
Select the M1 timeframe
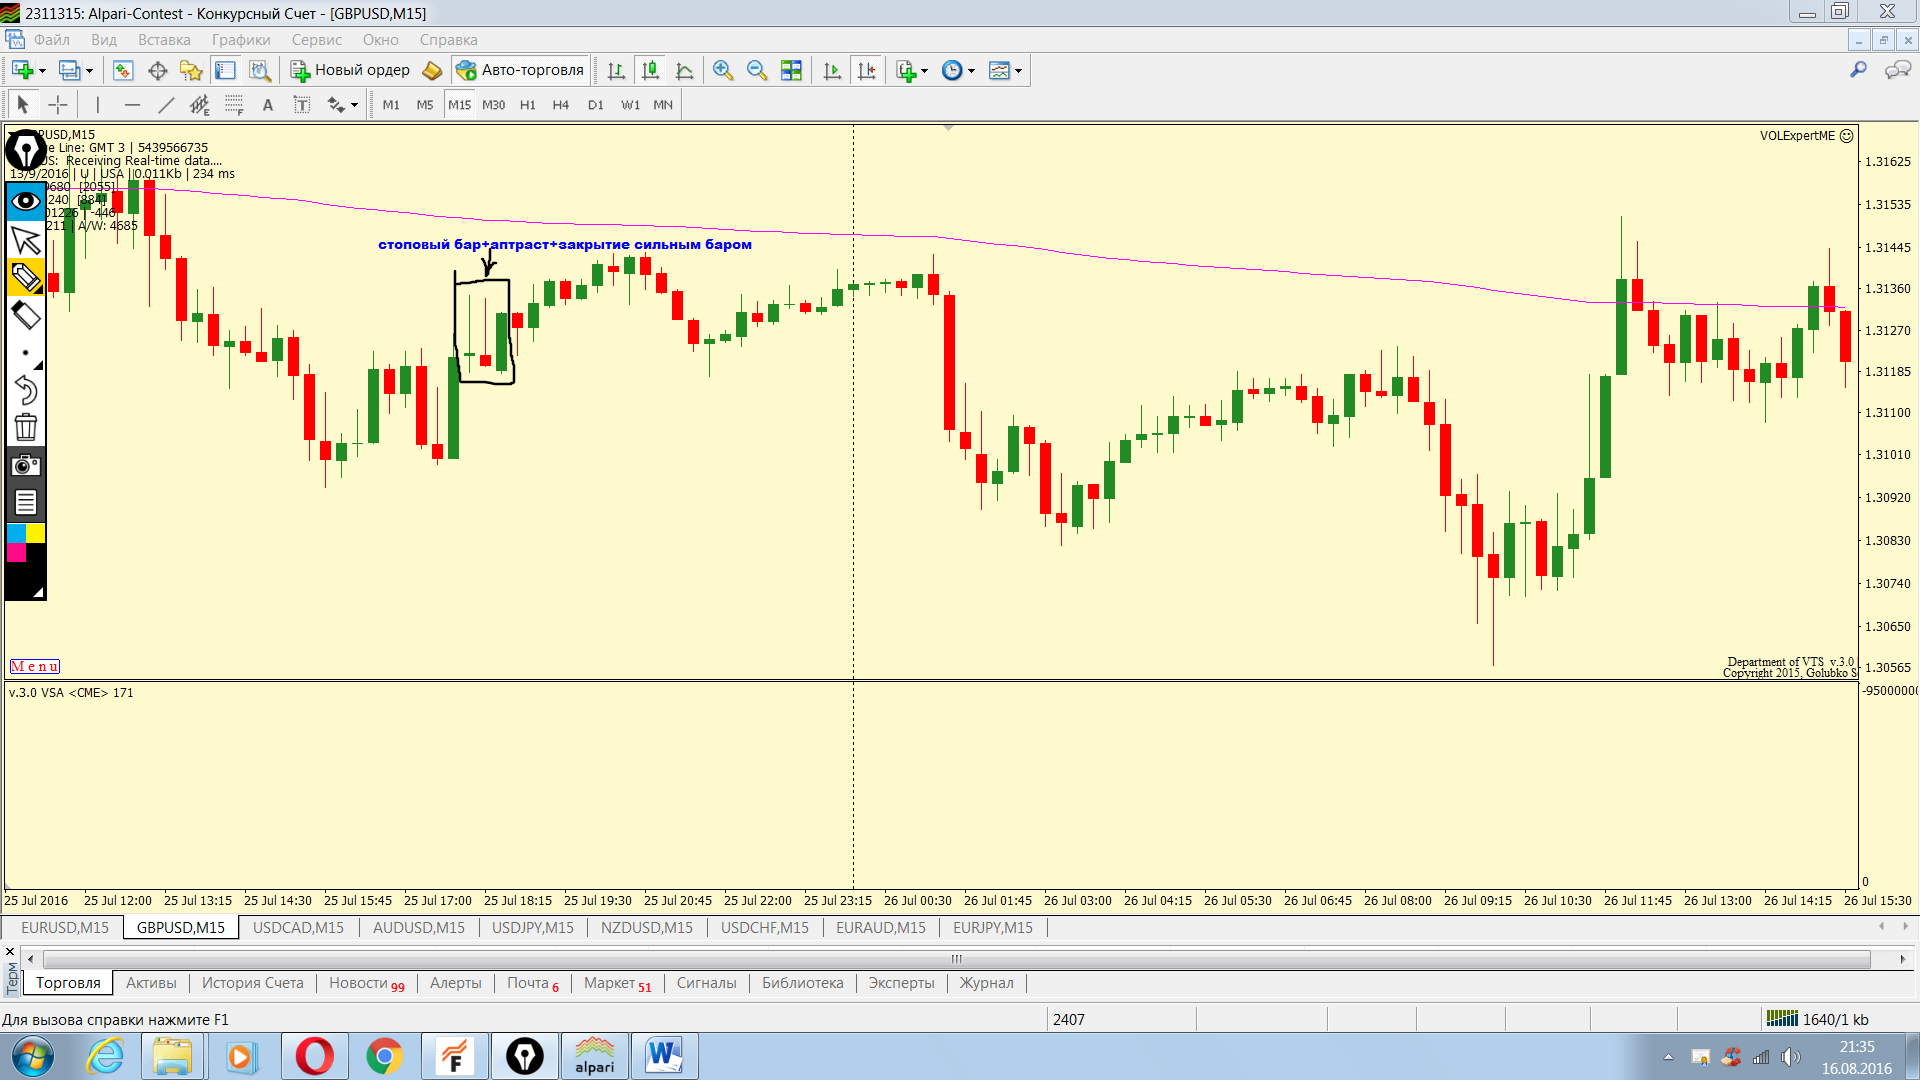pyautogui.click(x=391, y=105)
